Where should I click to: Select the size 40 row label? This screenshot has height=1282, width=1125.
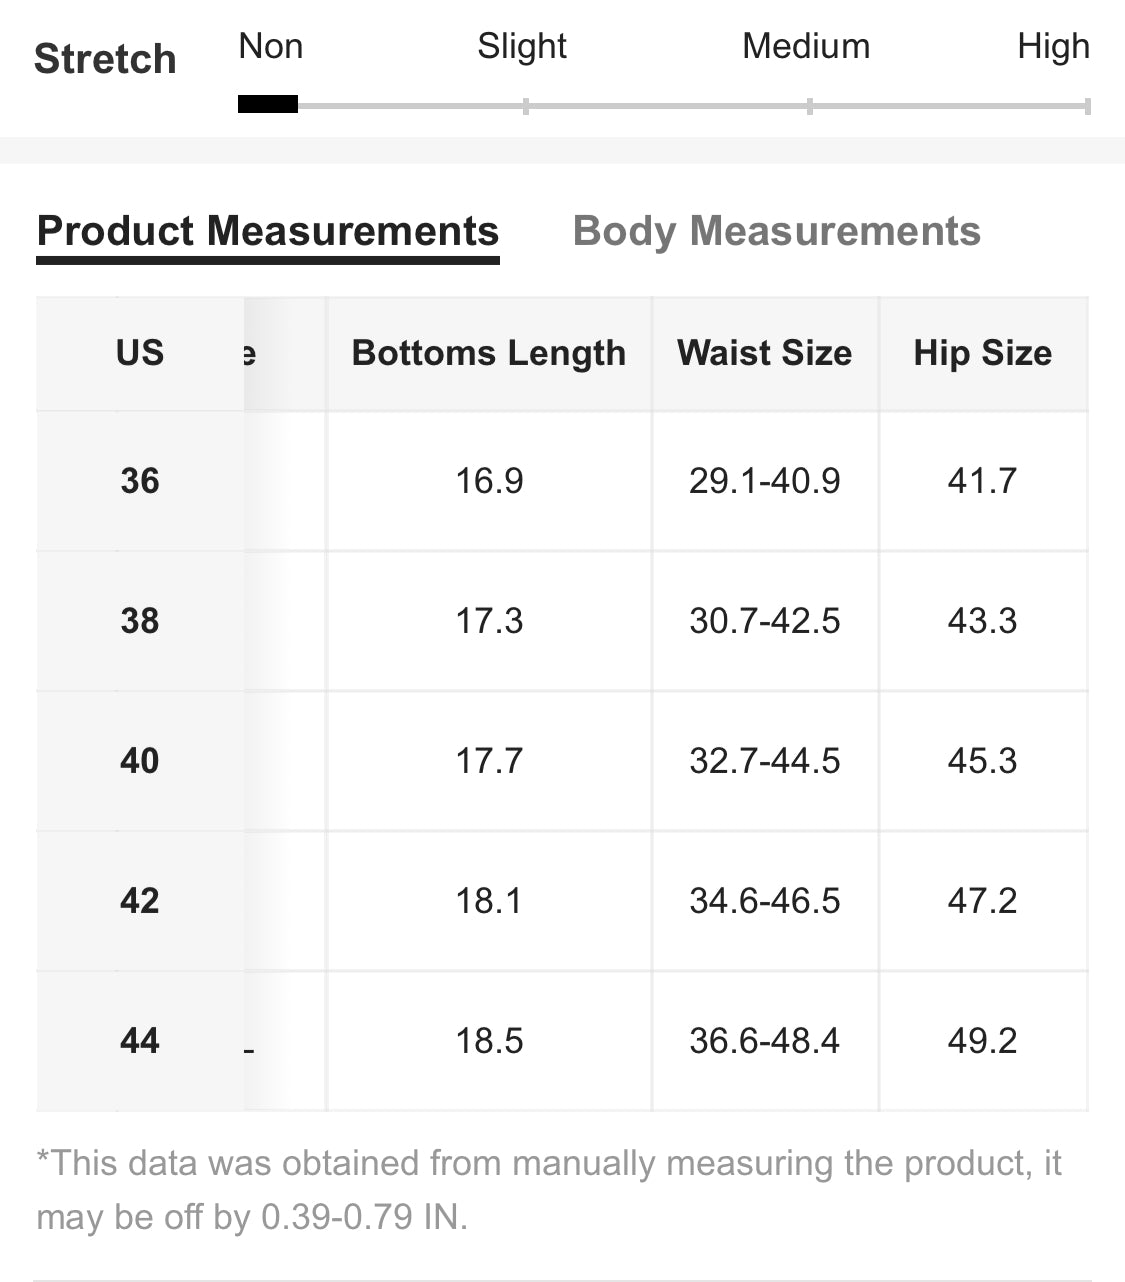tap(139, 761)
